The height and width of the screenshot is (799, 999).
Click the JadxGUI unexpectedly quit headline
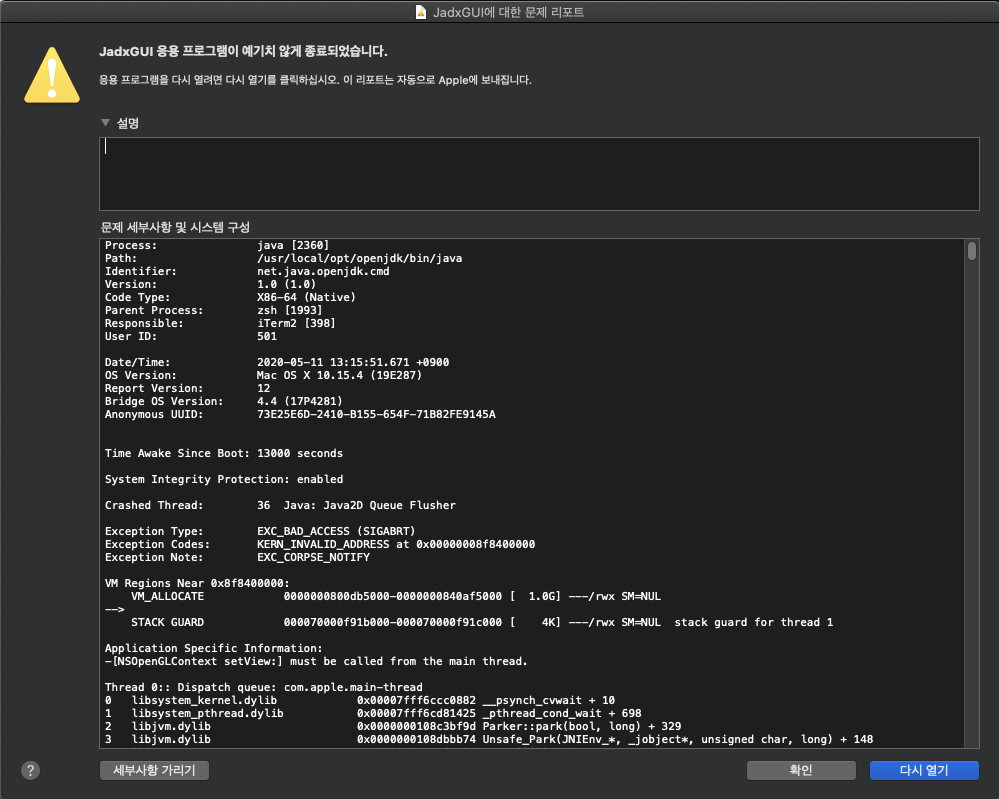coord(243,52)
